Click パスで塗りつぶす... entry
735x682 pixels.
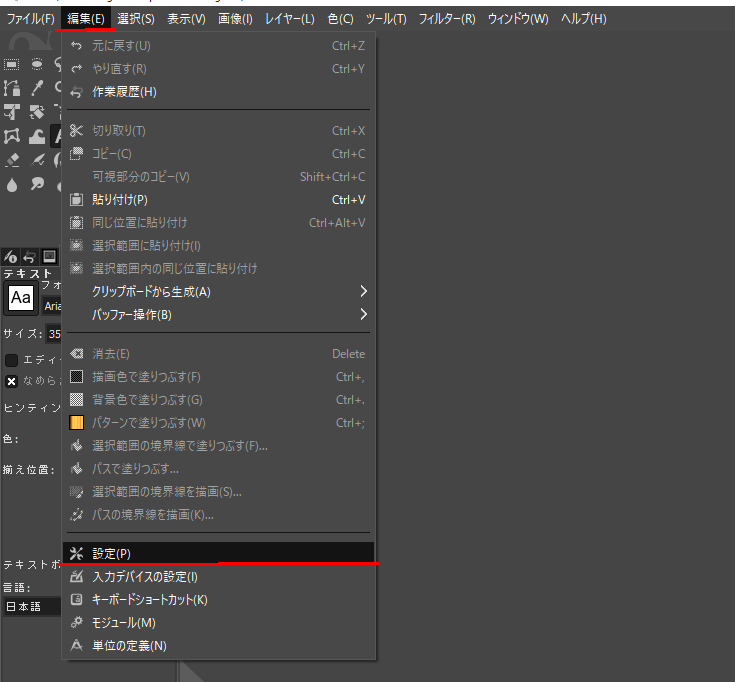click(x=218, y=469)
